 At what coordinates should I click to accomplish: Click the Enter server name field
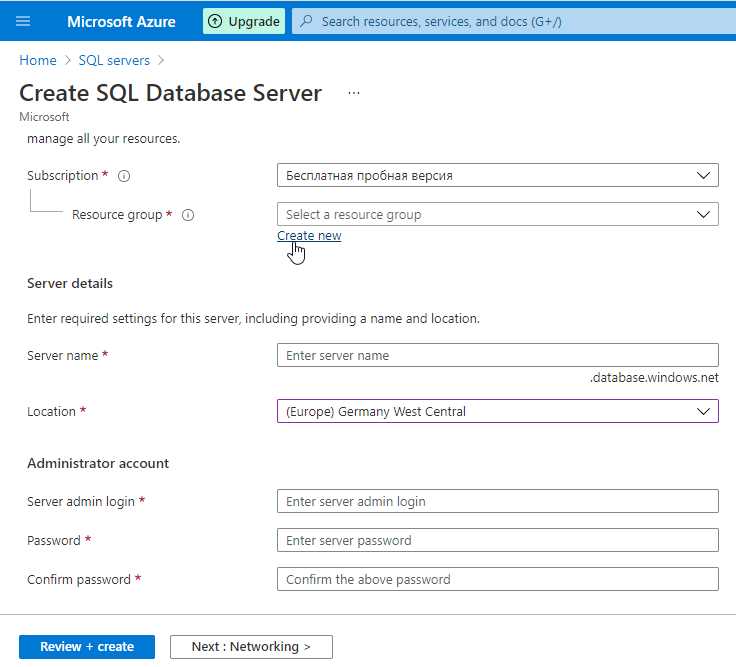click(x=498, y=355)
